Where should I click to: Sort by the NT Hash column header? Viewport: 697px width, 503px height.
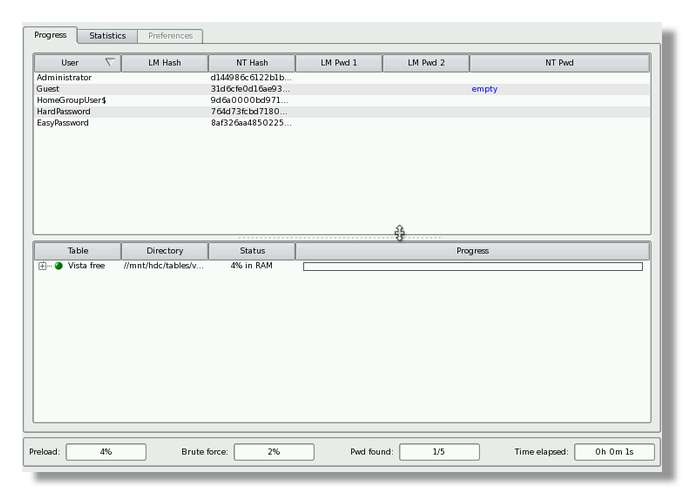tap(251, 63)
